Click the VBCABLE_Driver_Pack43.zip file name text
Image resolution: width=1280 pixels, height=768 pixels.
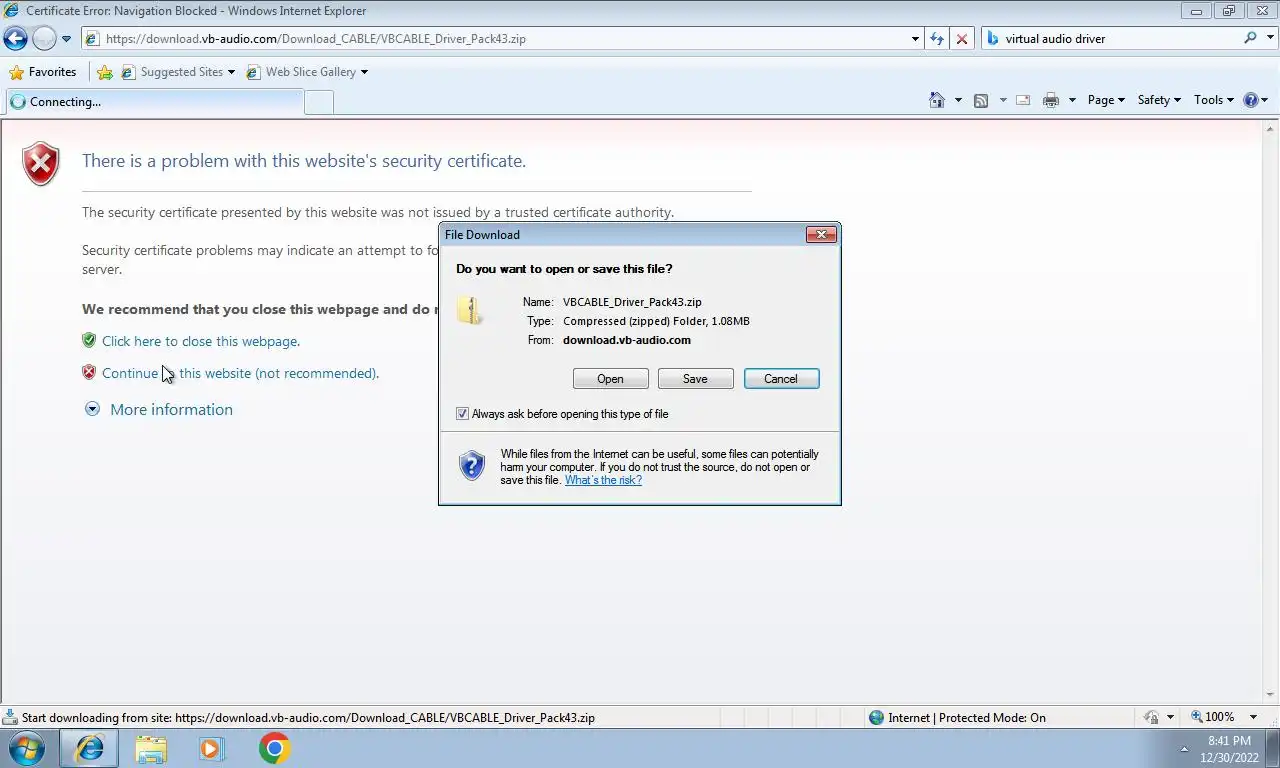pos(632,302)
